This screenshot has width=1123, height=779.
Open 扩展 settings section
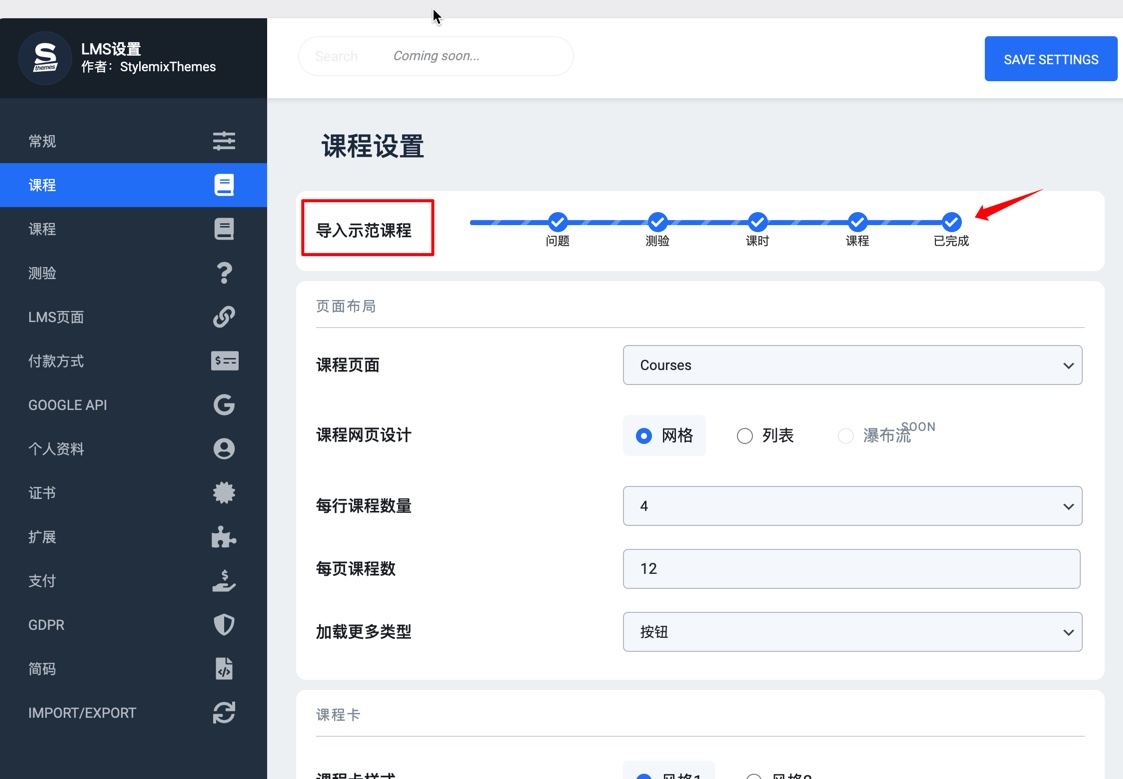click(133, 537)
